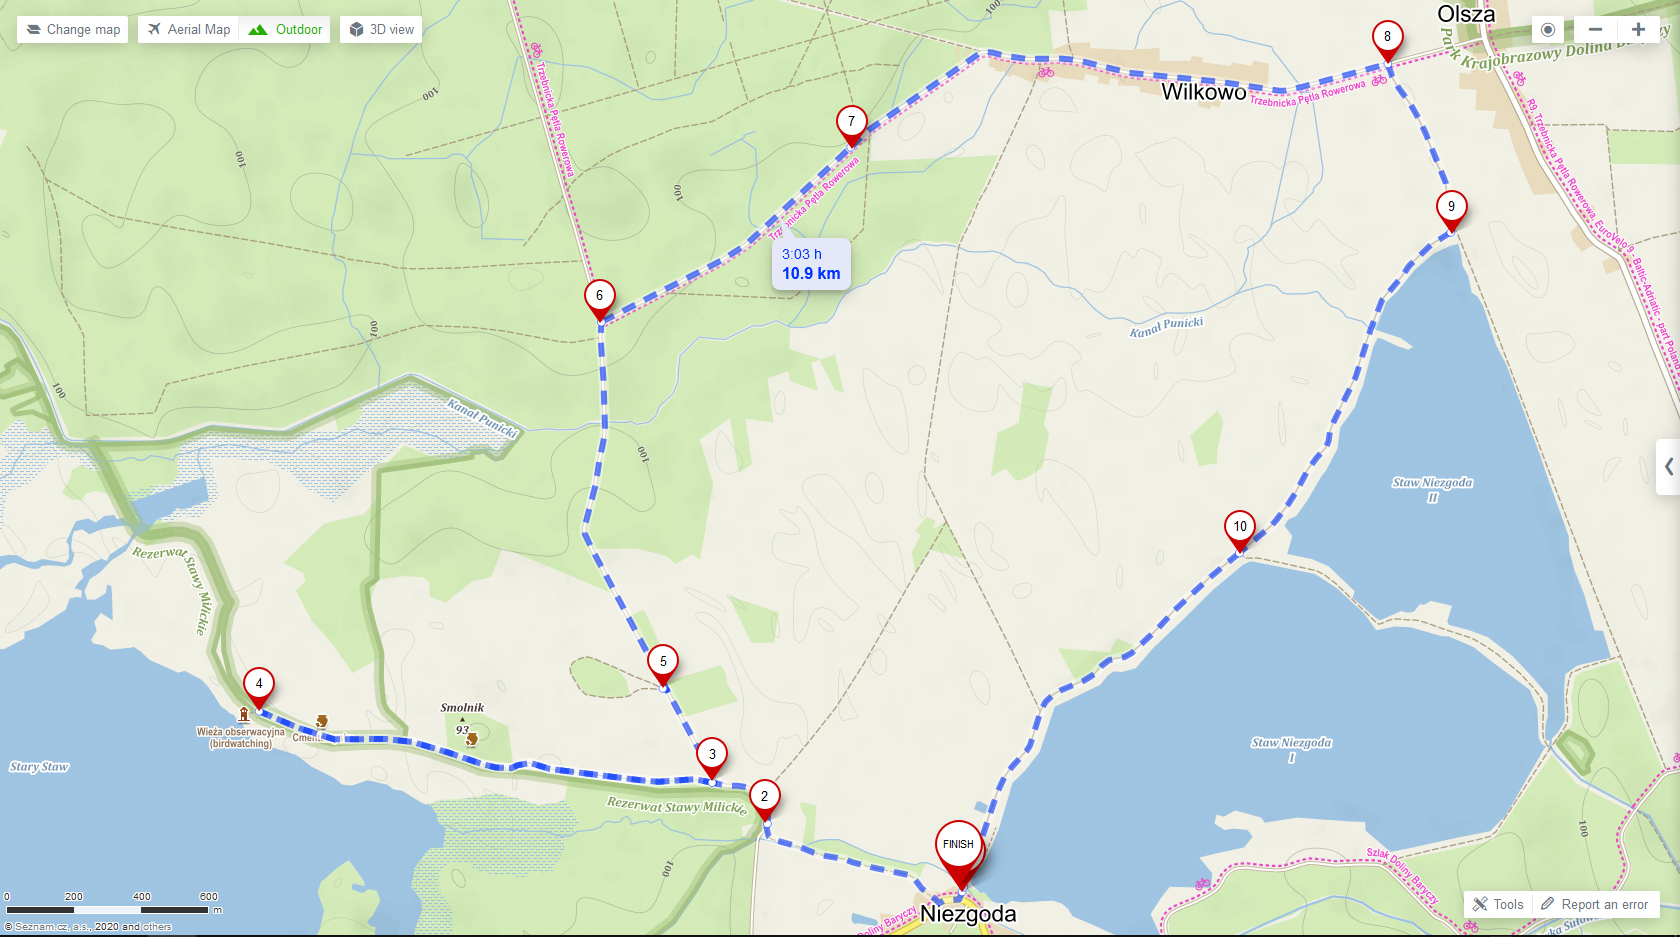The image size is (1680, 937).
Task: Select the Outdoor map layer
Action: (x=285, y=29)
